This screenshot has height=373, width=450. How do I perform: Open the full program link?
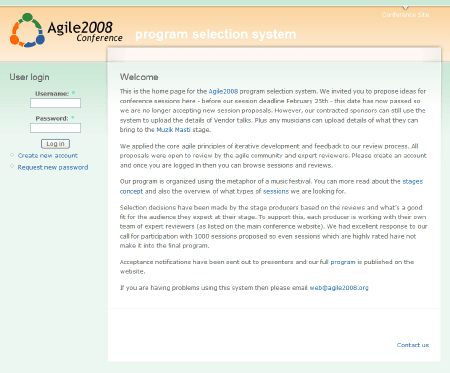pyautogui.click(x=343, y=262)
